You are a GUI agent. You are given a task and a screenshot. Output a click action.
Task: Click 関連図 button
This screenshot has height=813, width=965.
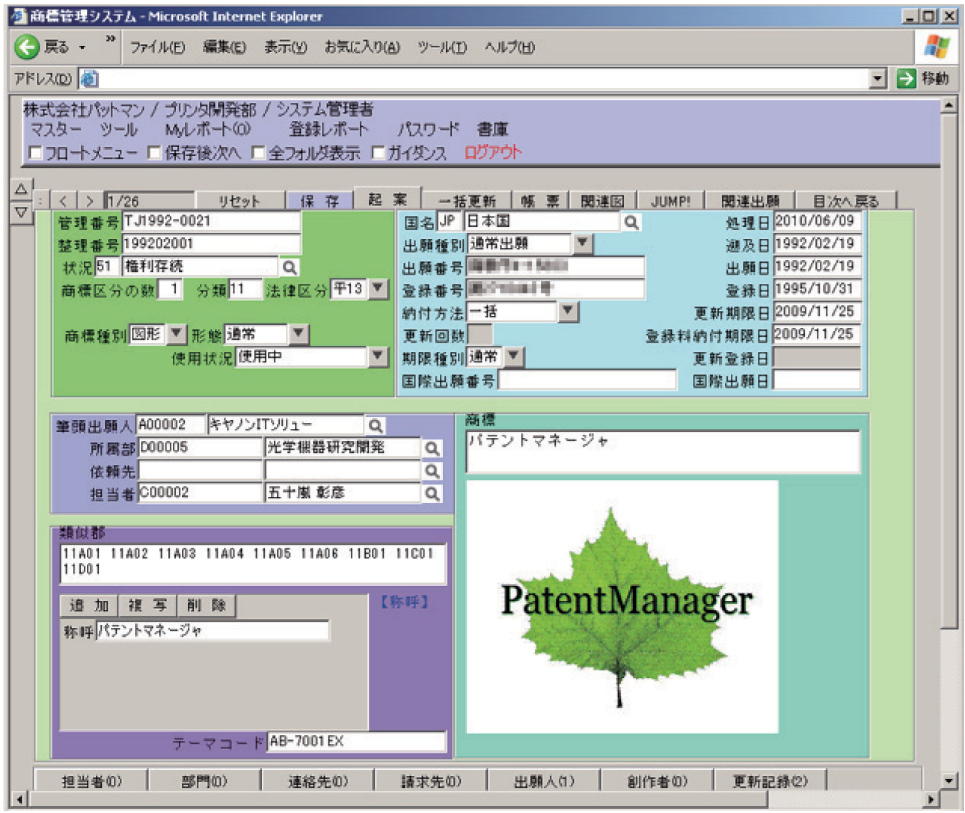[602, 201]
